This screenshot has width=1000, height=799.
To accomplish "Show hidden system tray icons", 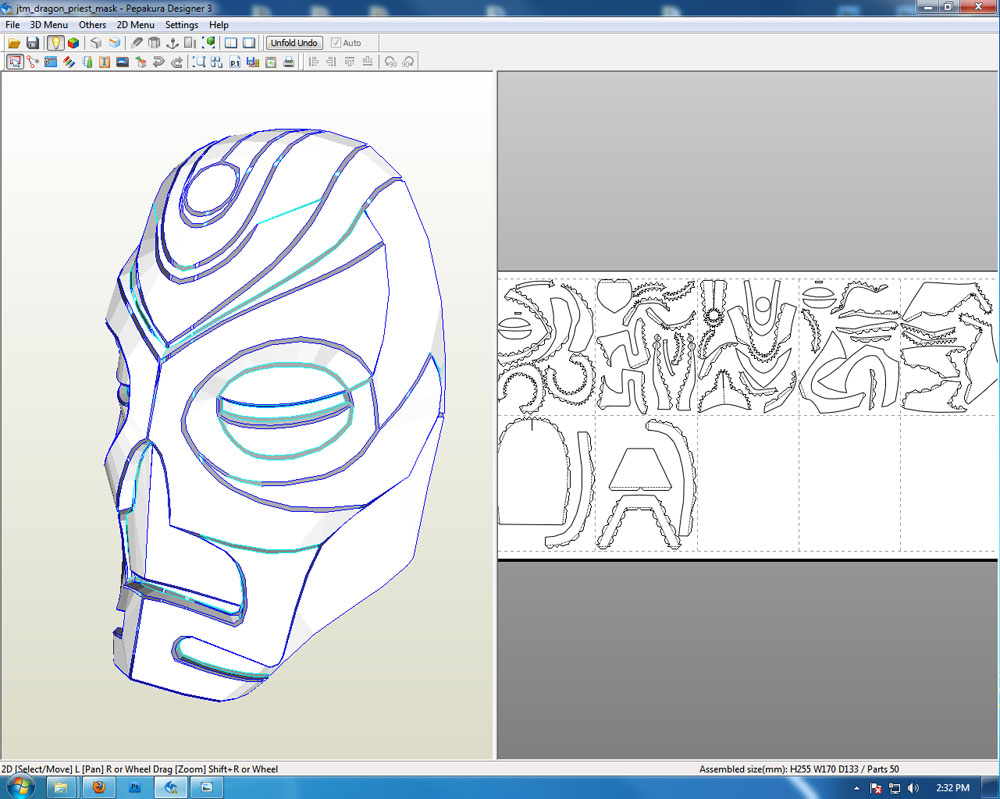I will click(857, 788).
